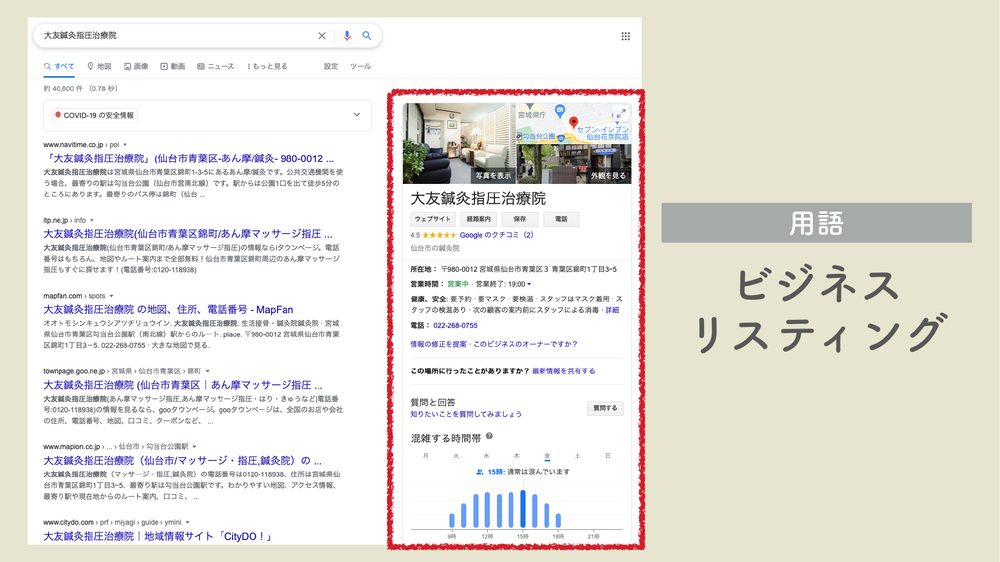Switch to the 動画 tab
1000x562 pixels.
173,66
